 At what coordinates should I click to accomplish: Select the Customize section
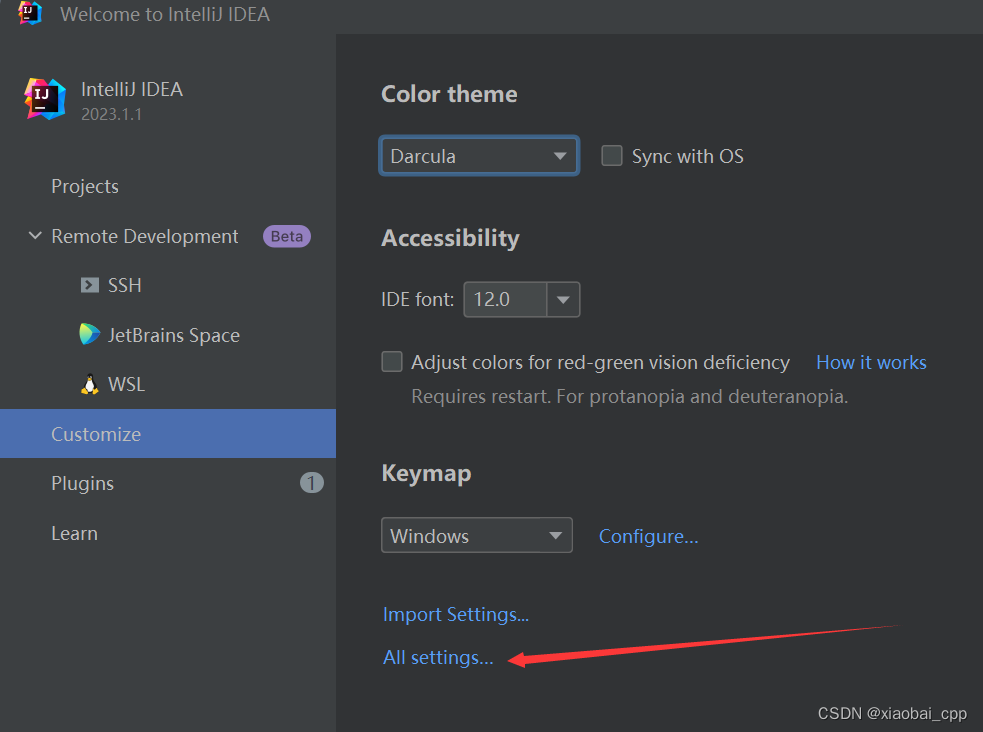click(168, 434)
